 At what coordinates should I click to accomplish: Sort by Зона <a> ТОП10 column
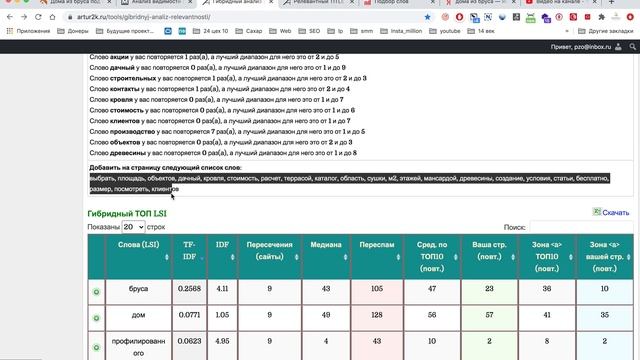tap(547, 256)
